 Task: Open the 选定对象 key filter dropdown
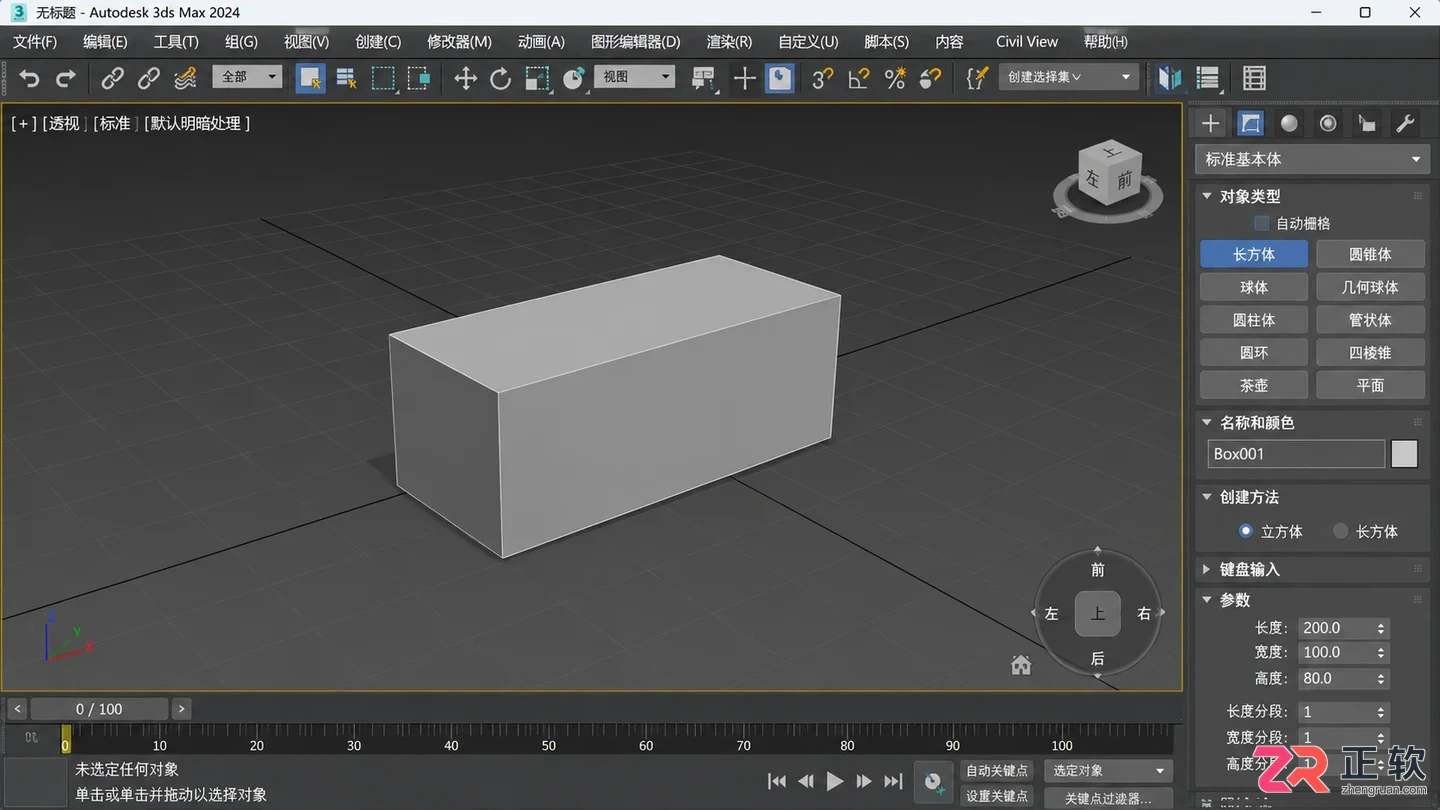[x=1108, y=771]
